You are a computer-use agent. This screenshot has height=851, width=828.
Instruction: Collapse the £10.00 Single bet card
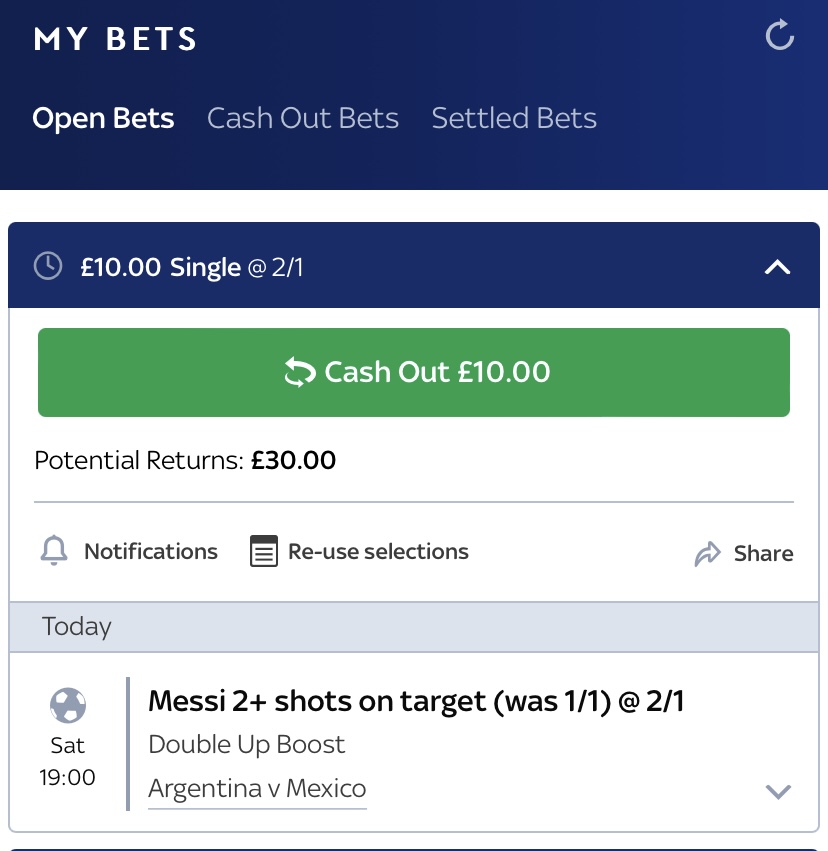[x=778, y=266]
